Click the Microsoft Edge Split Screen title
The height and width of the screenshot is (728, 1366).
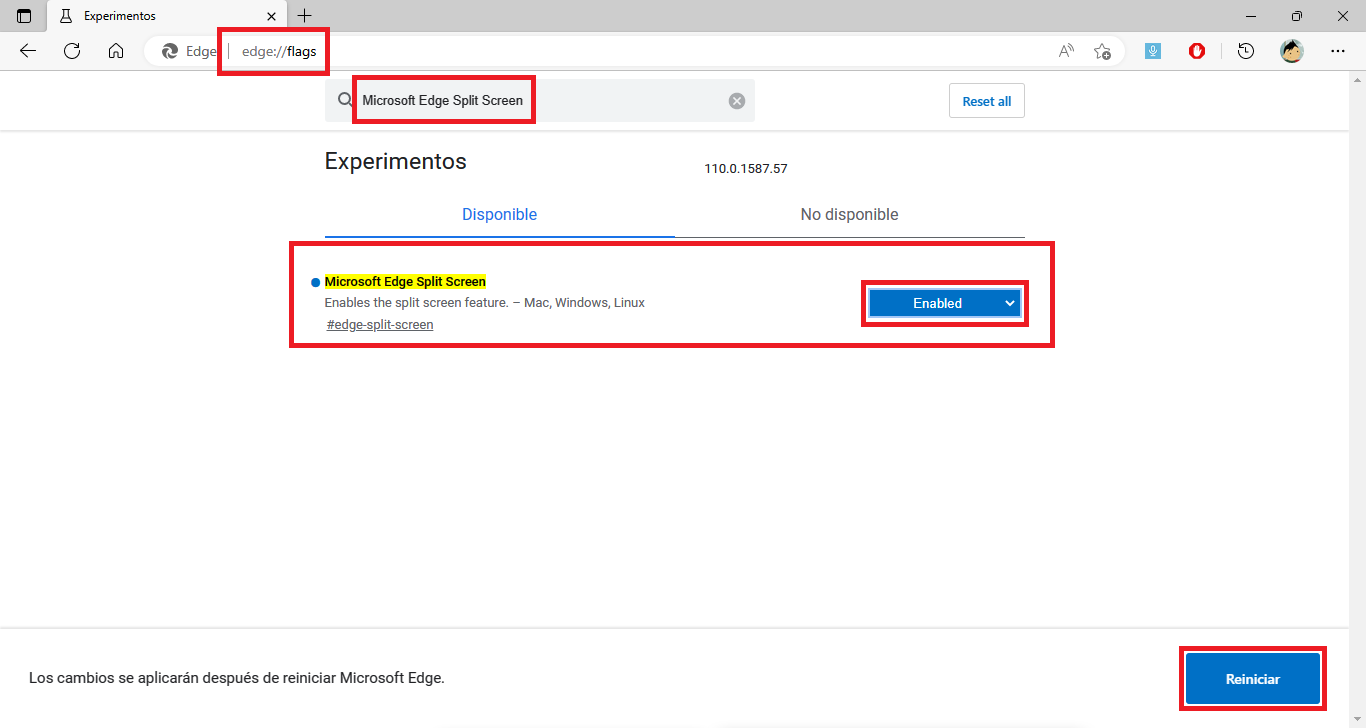[x=405, y=282]
